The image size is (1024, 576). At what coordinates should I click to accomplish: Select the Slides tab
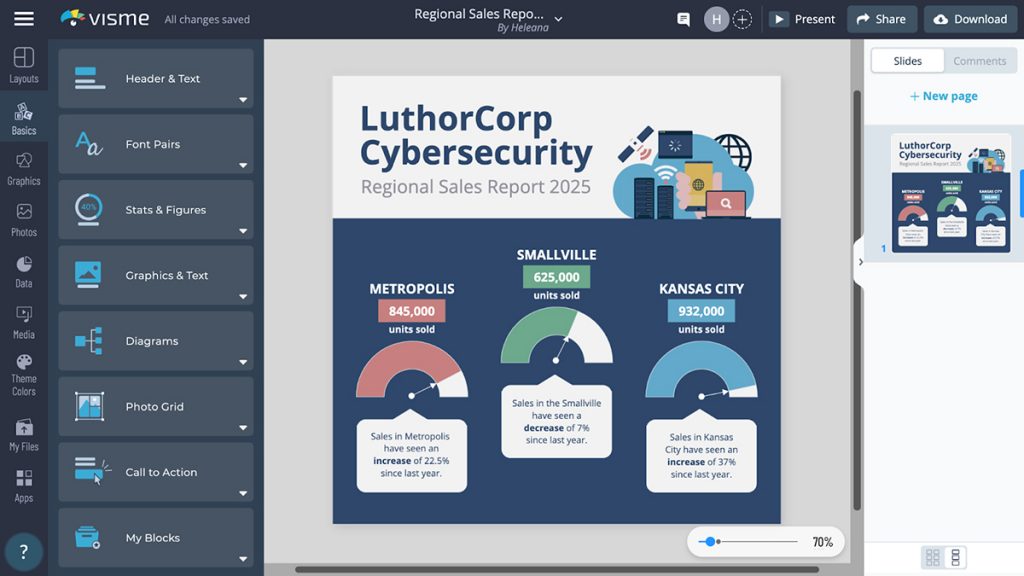tap(907, 61)
